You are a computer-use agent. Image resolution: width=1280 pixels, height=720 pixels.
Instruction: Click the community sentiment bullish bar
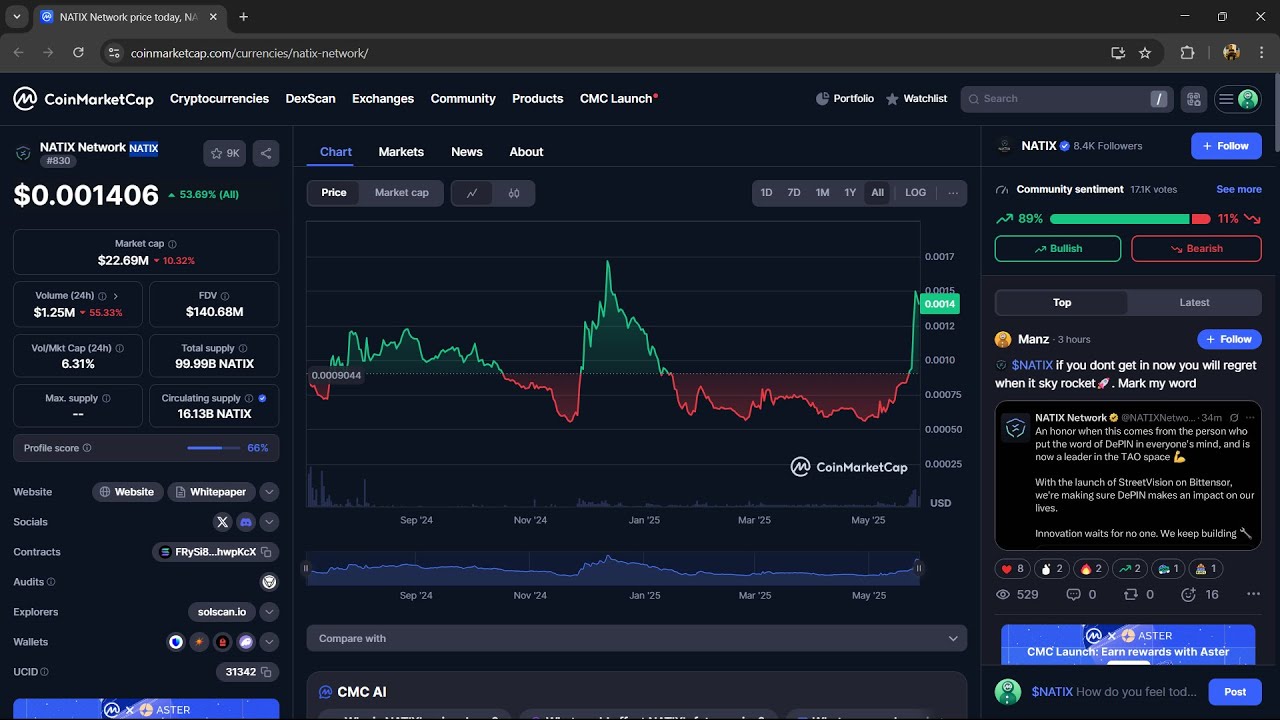click(x=1119, y=219)
